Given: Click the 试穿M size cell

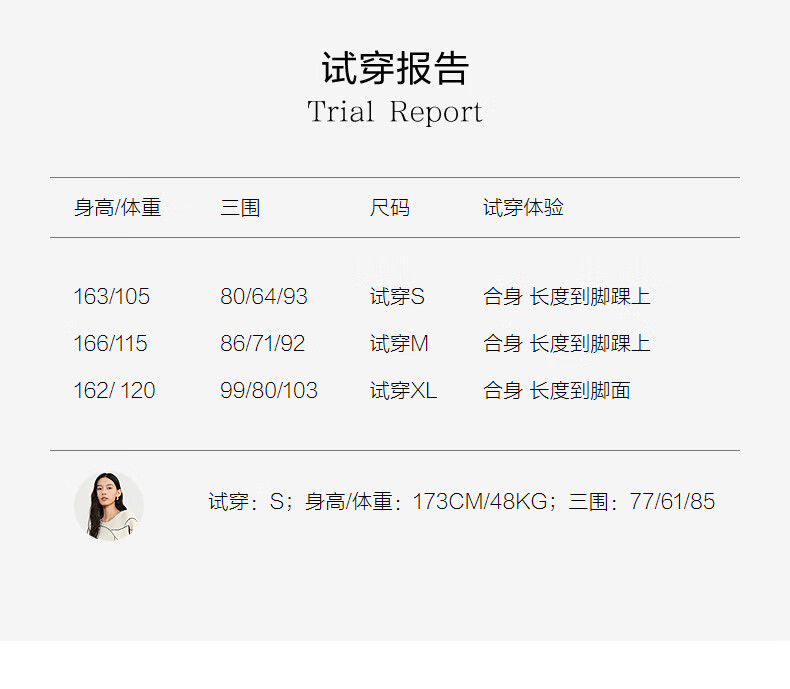Looking at the screenshot, I should coord(399,343).
